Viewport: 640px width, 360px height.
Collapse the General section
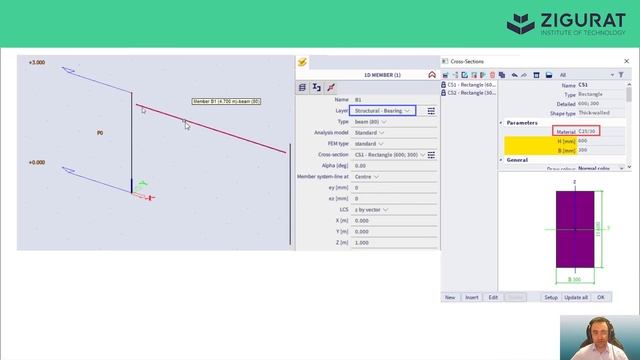[501, 160]
